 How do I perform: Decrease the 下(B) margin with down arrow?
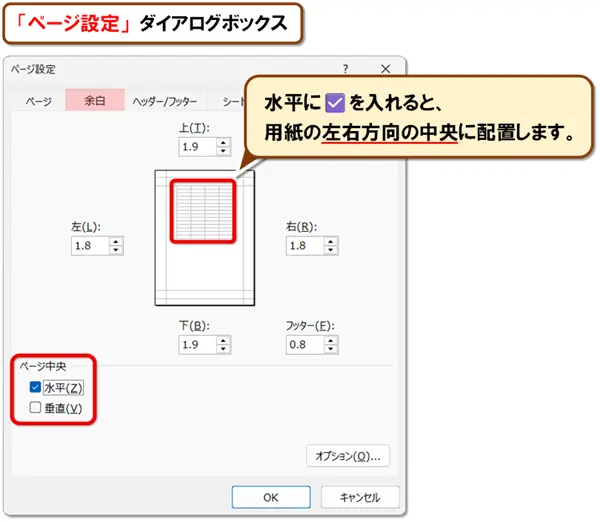click(x=223, y=349)
